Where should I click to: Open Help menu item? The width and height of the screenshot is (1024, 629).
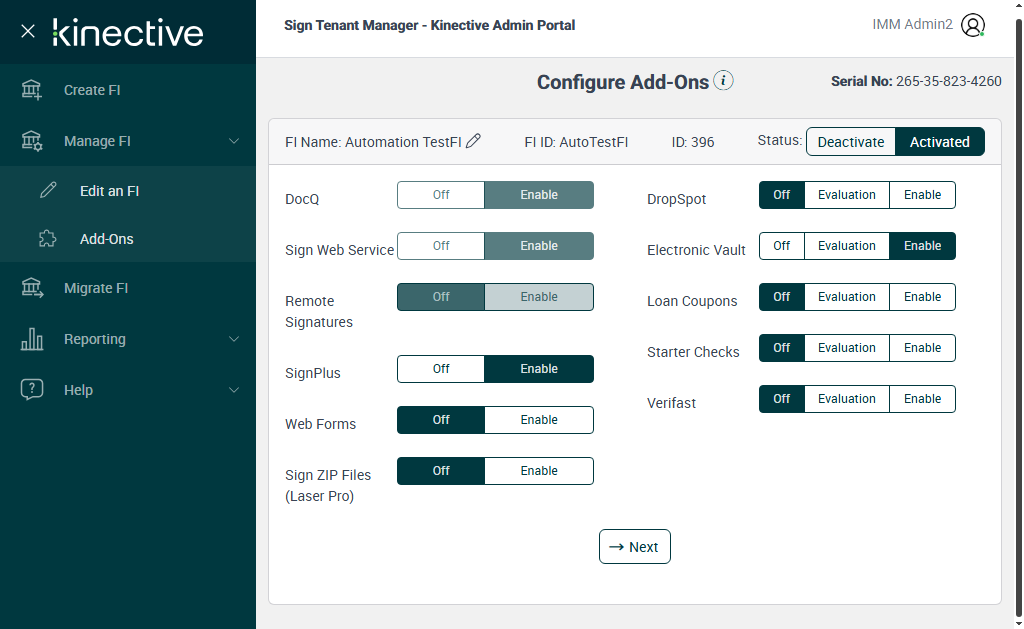[128, 390]
